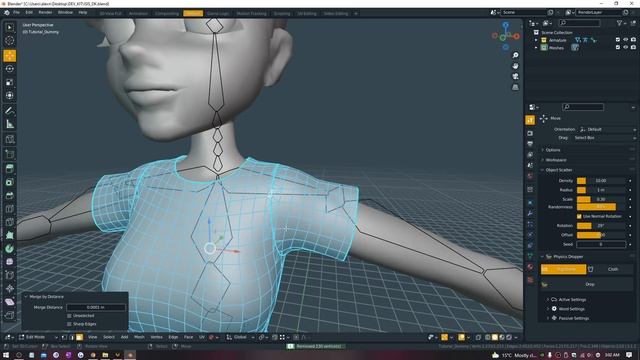Open the Orientation Default dropdown
Image resolution: width=640 pixels, height=360 pixels.
coord(607,129)
